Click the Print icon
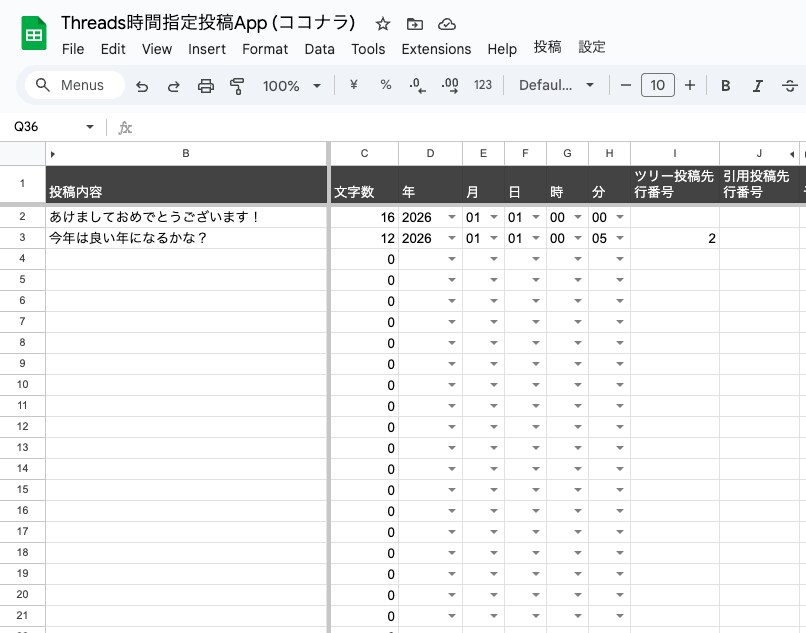806x633 pixels. (x=206, y=86)
